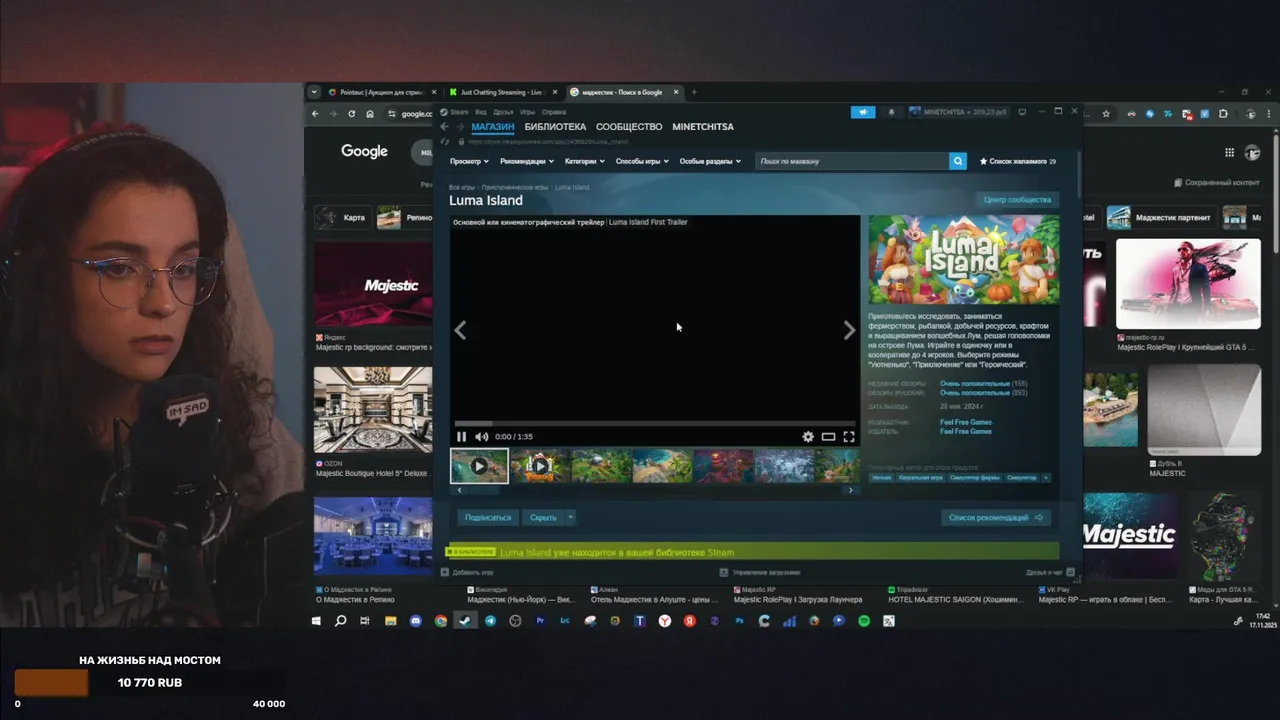The image size is (1280, 720).
Task: Expand the Рекомендации dropdown
Action: pyautogui.click(x=527, y=161)
